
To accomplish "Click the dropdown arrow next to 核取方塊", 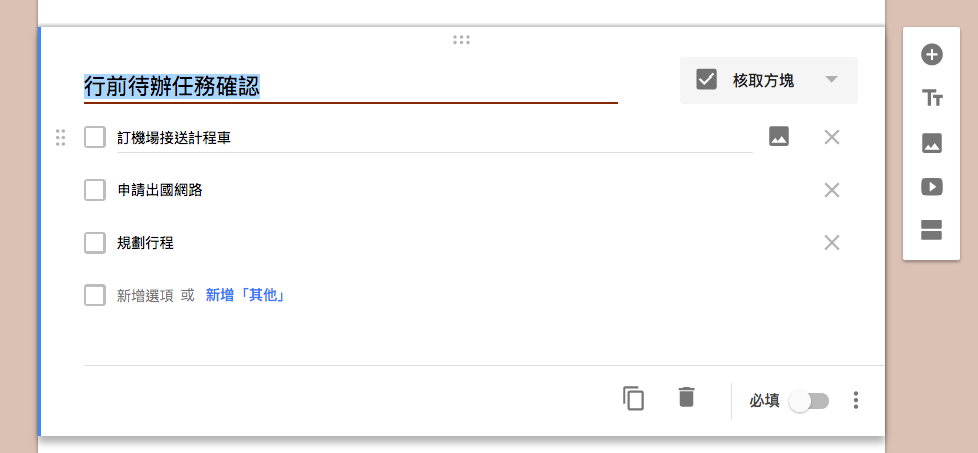I will 831,80.
